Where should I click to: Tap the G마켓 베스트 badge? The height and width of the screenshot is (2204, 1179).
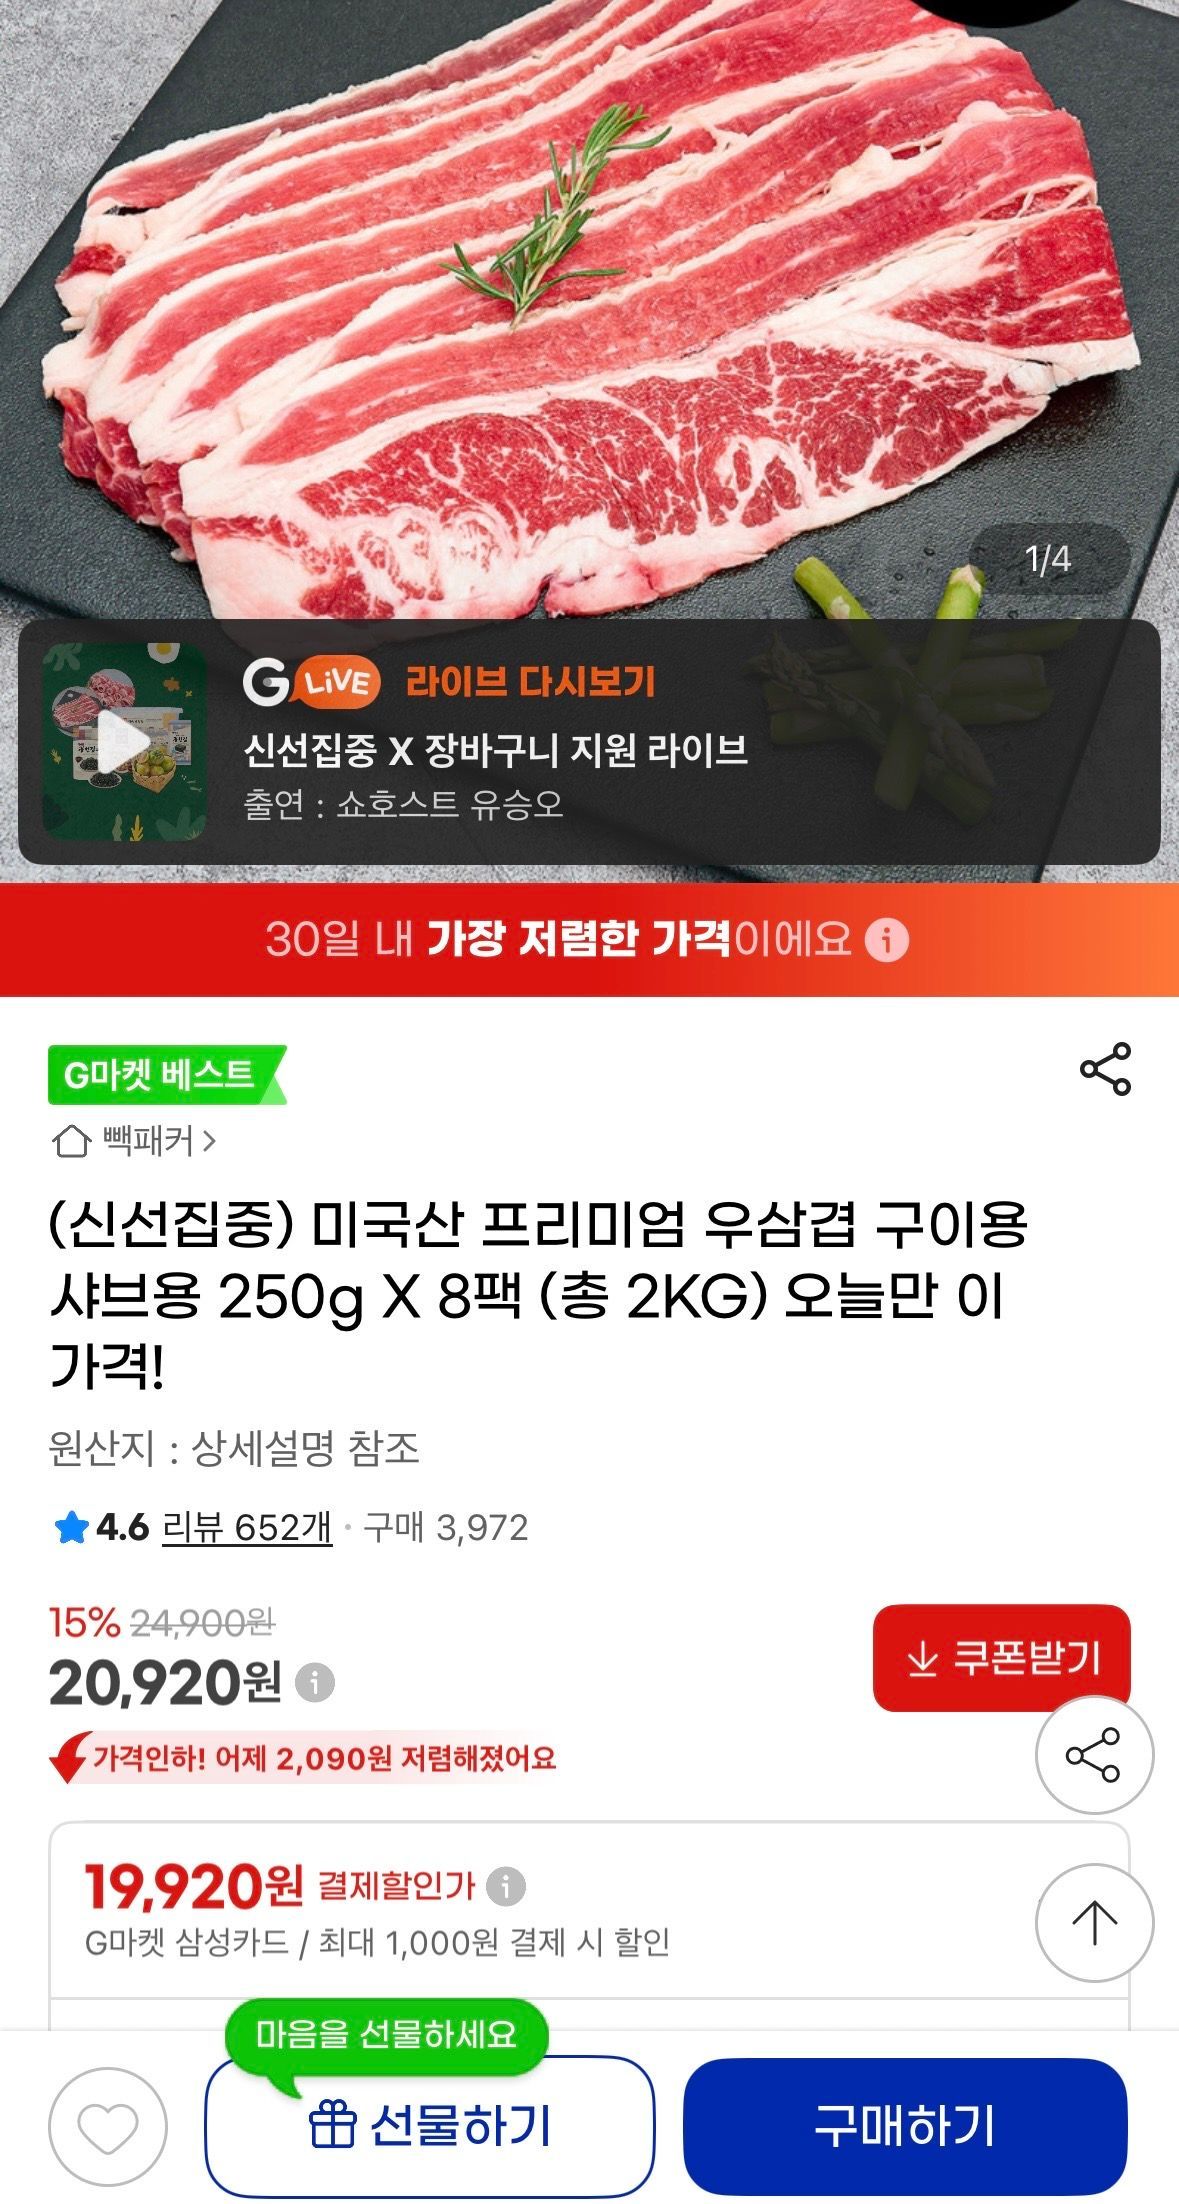pos(167,1074)
